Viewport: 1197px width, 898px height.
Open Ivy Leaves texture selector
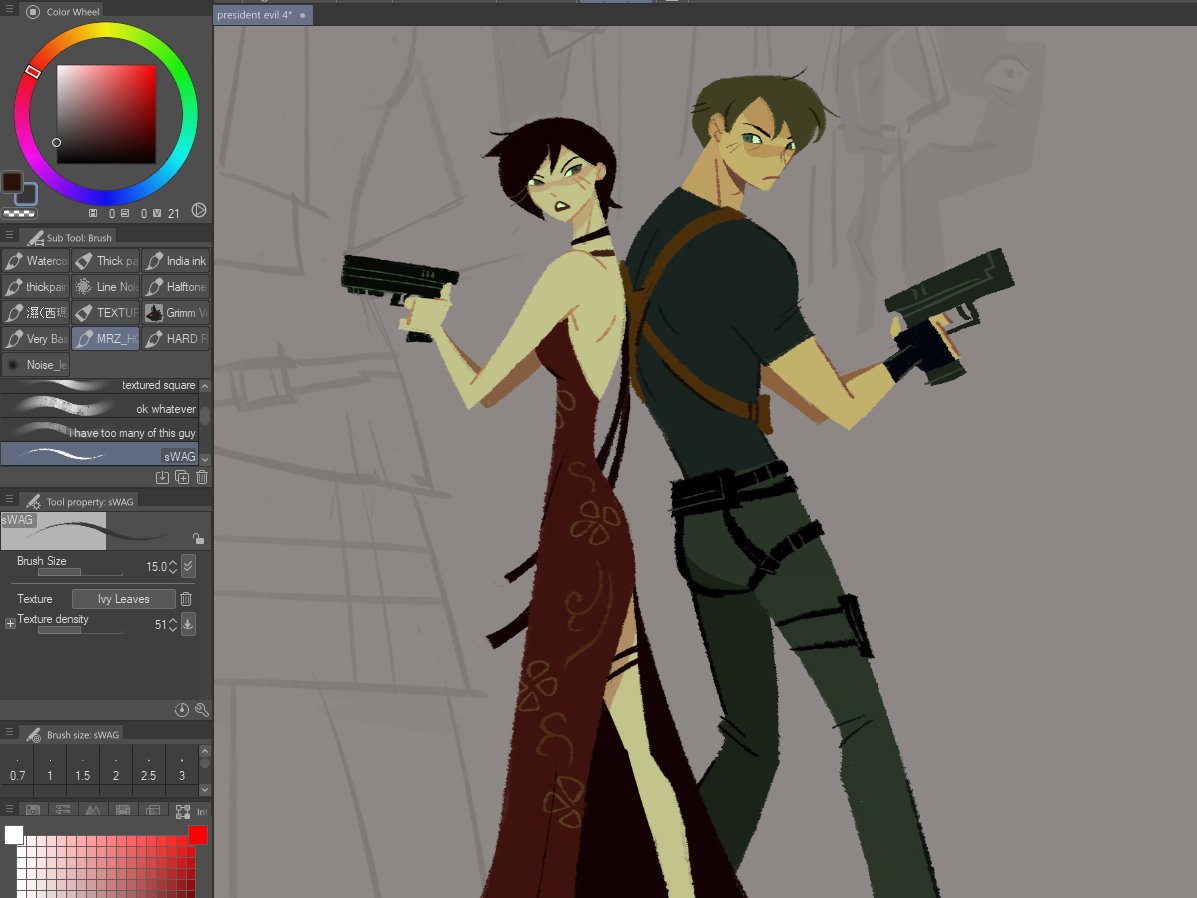tap(124, 599)
